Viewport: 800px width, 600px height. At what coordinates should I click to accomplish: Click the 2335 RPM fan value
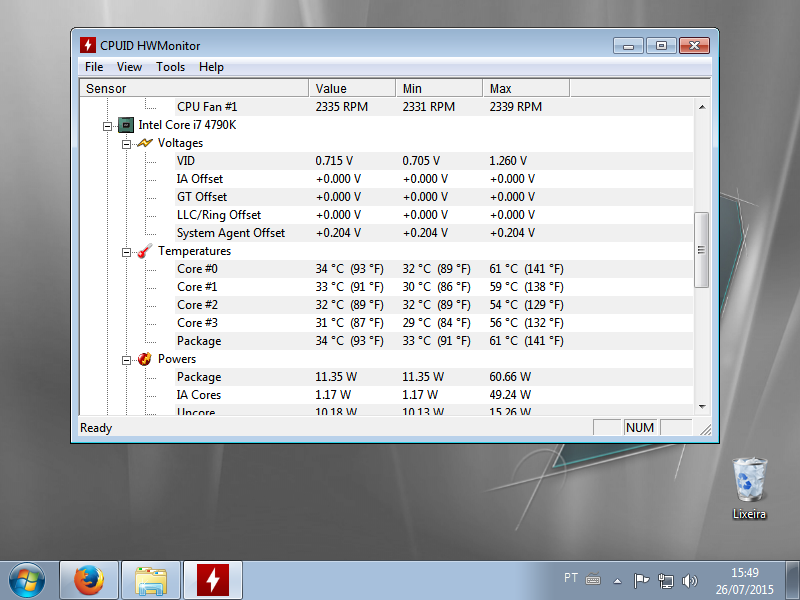point(341,107)
